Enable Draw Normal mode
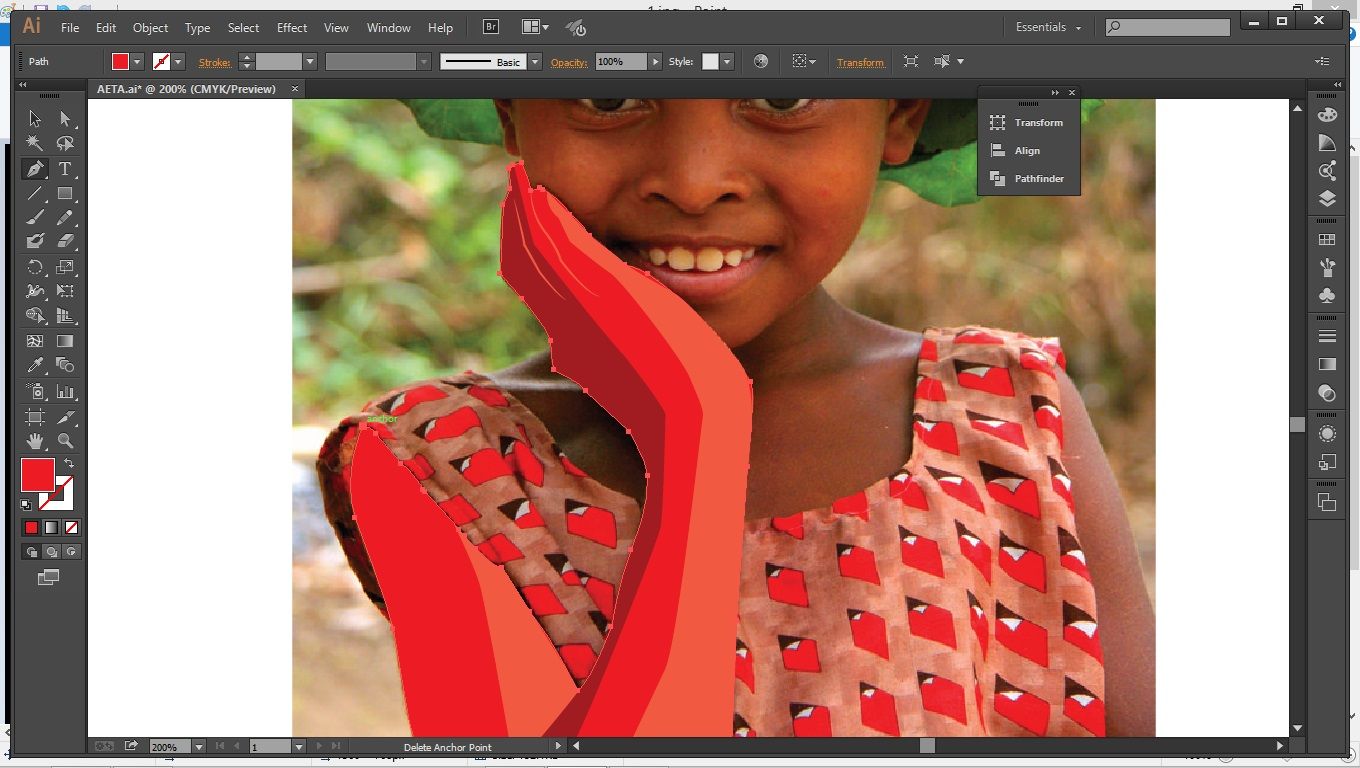The width and height of the screenshot is (1360, 768). 31,552
